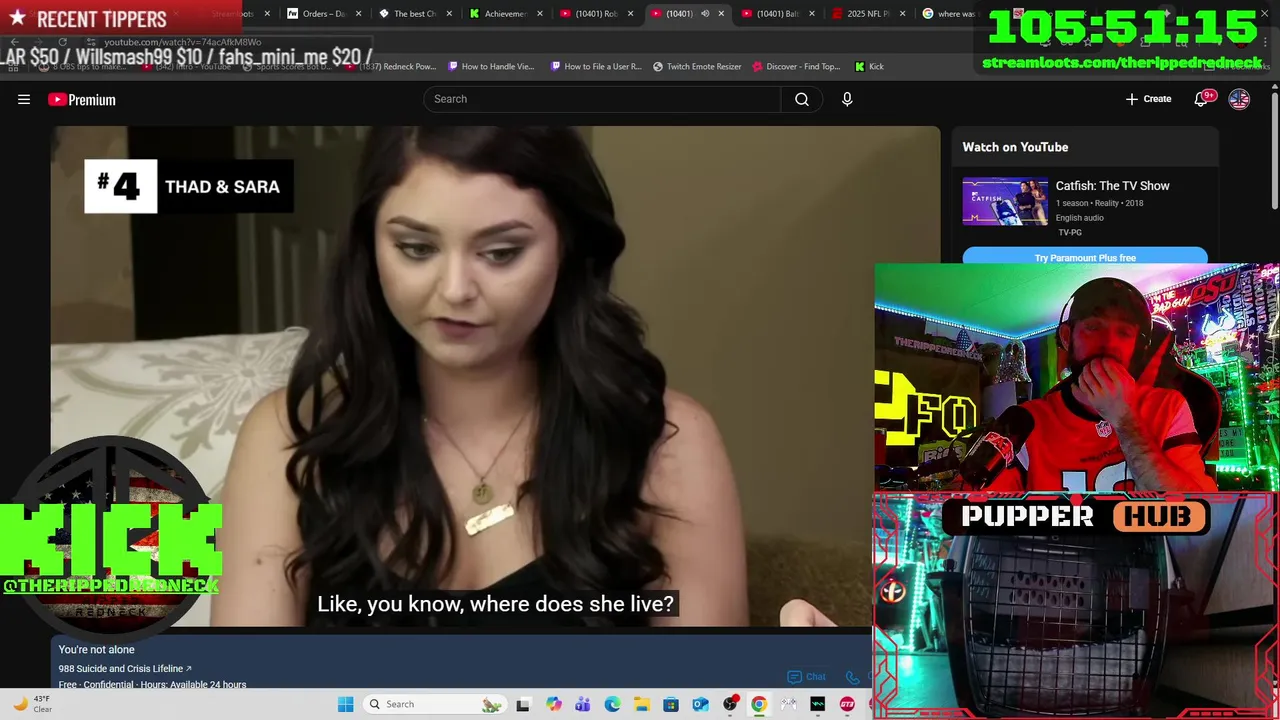Image resolution: width=1280 pixels, height=720 pixels.
Task: Open 'How to File a User R...' bookmark
Action: point(596,67)
